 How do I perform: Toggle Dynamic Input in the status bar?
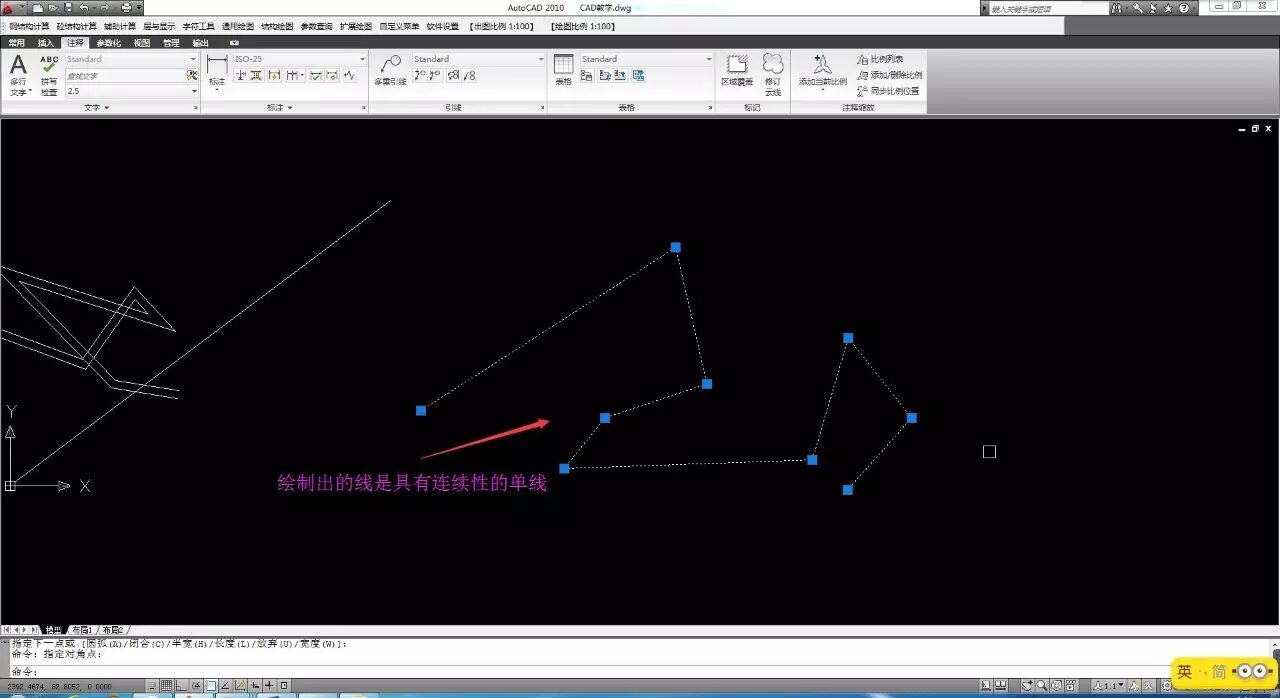[x=255, y=685]
